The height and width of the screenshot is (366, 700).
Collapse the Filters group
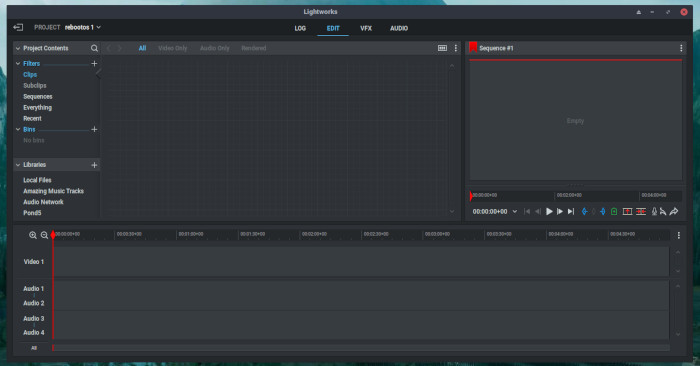click(x=18, y=64)
